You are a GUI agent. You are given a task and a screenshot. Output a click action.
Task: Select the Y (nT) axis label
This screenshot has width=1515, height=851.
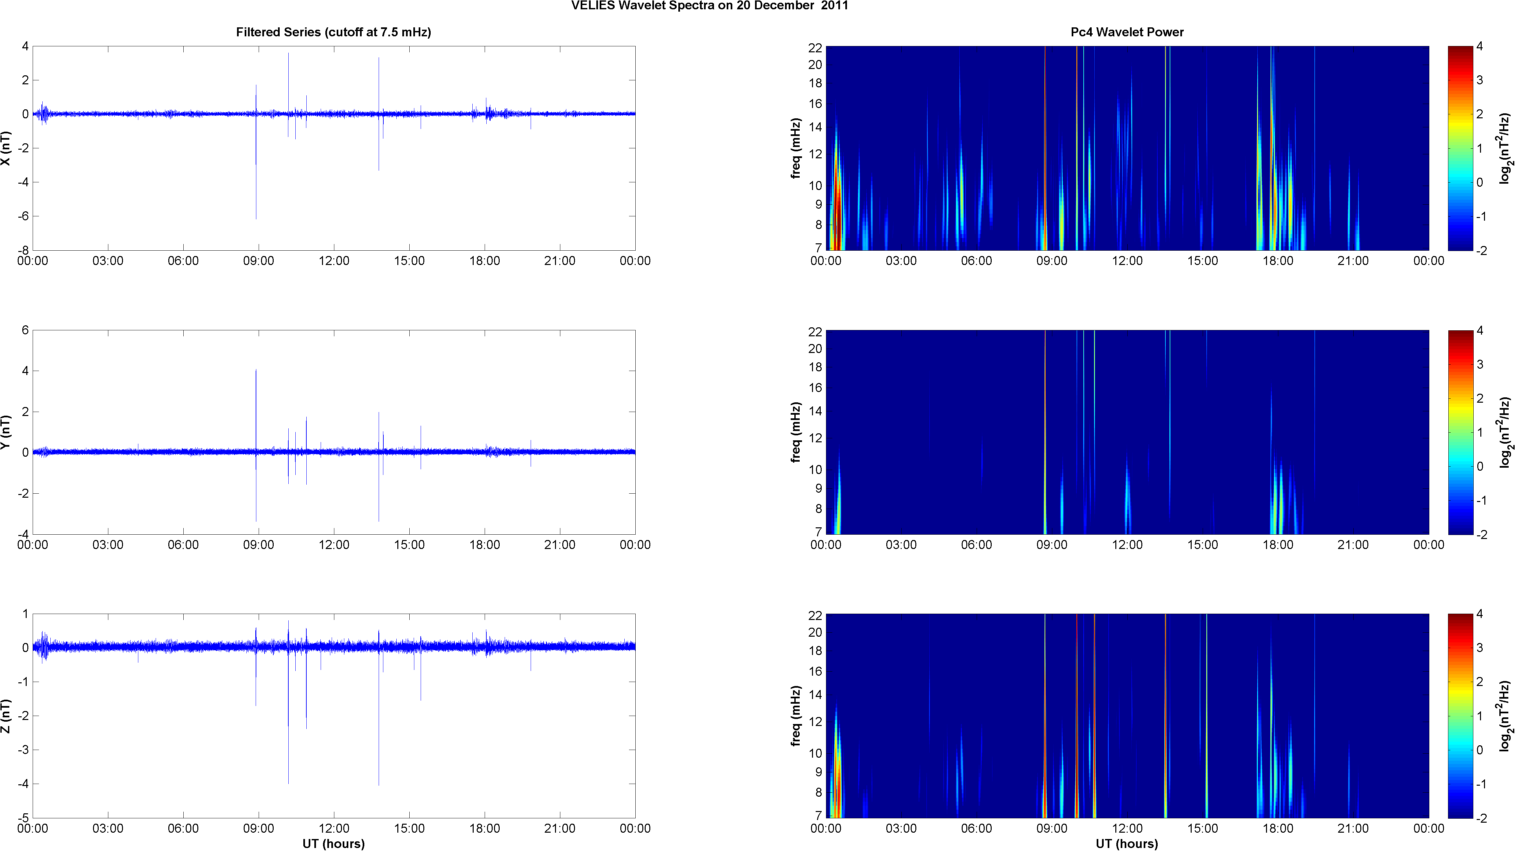click(7, 432)
